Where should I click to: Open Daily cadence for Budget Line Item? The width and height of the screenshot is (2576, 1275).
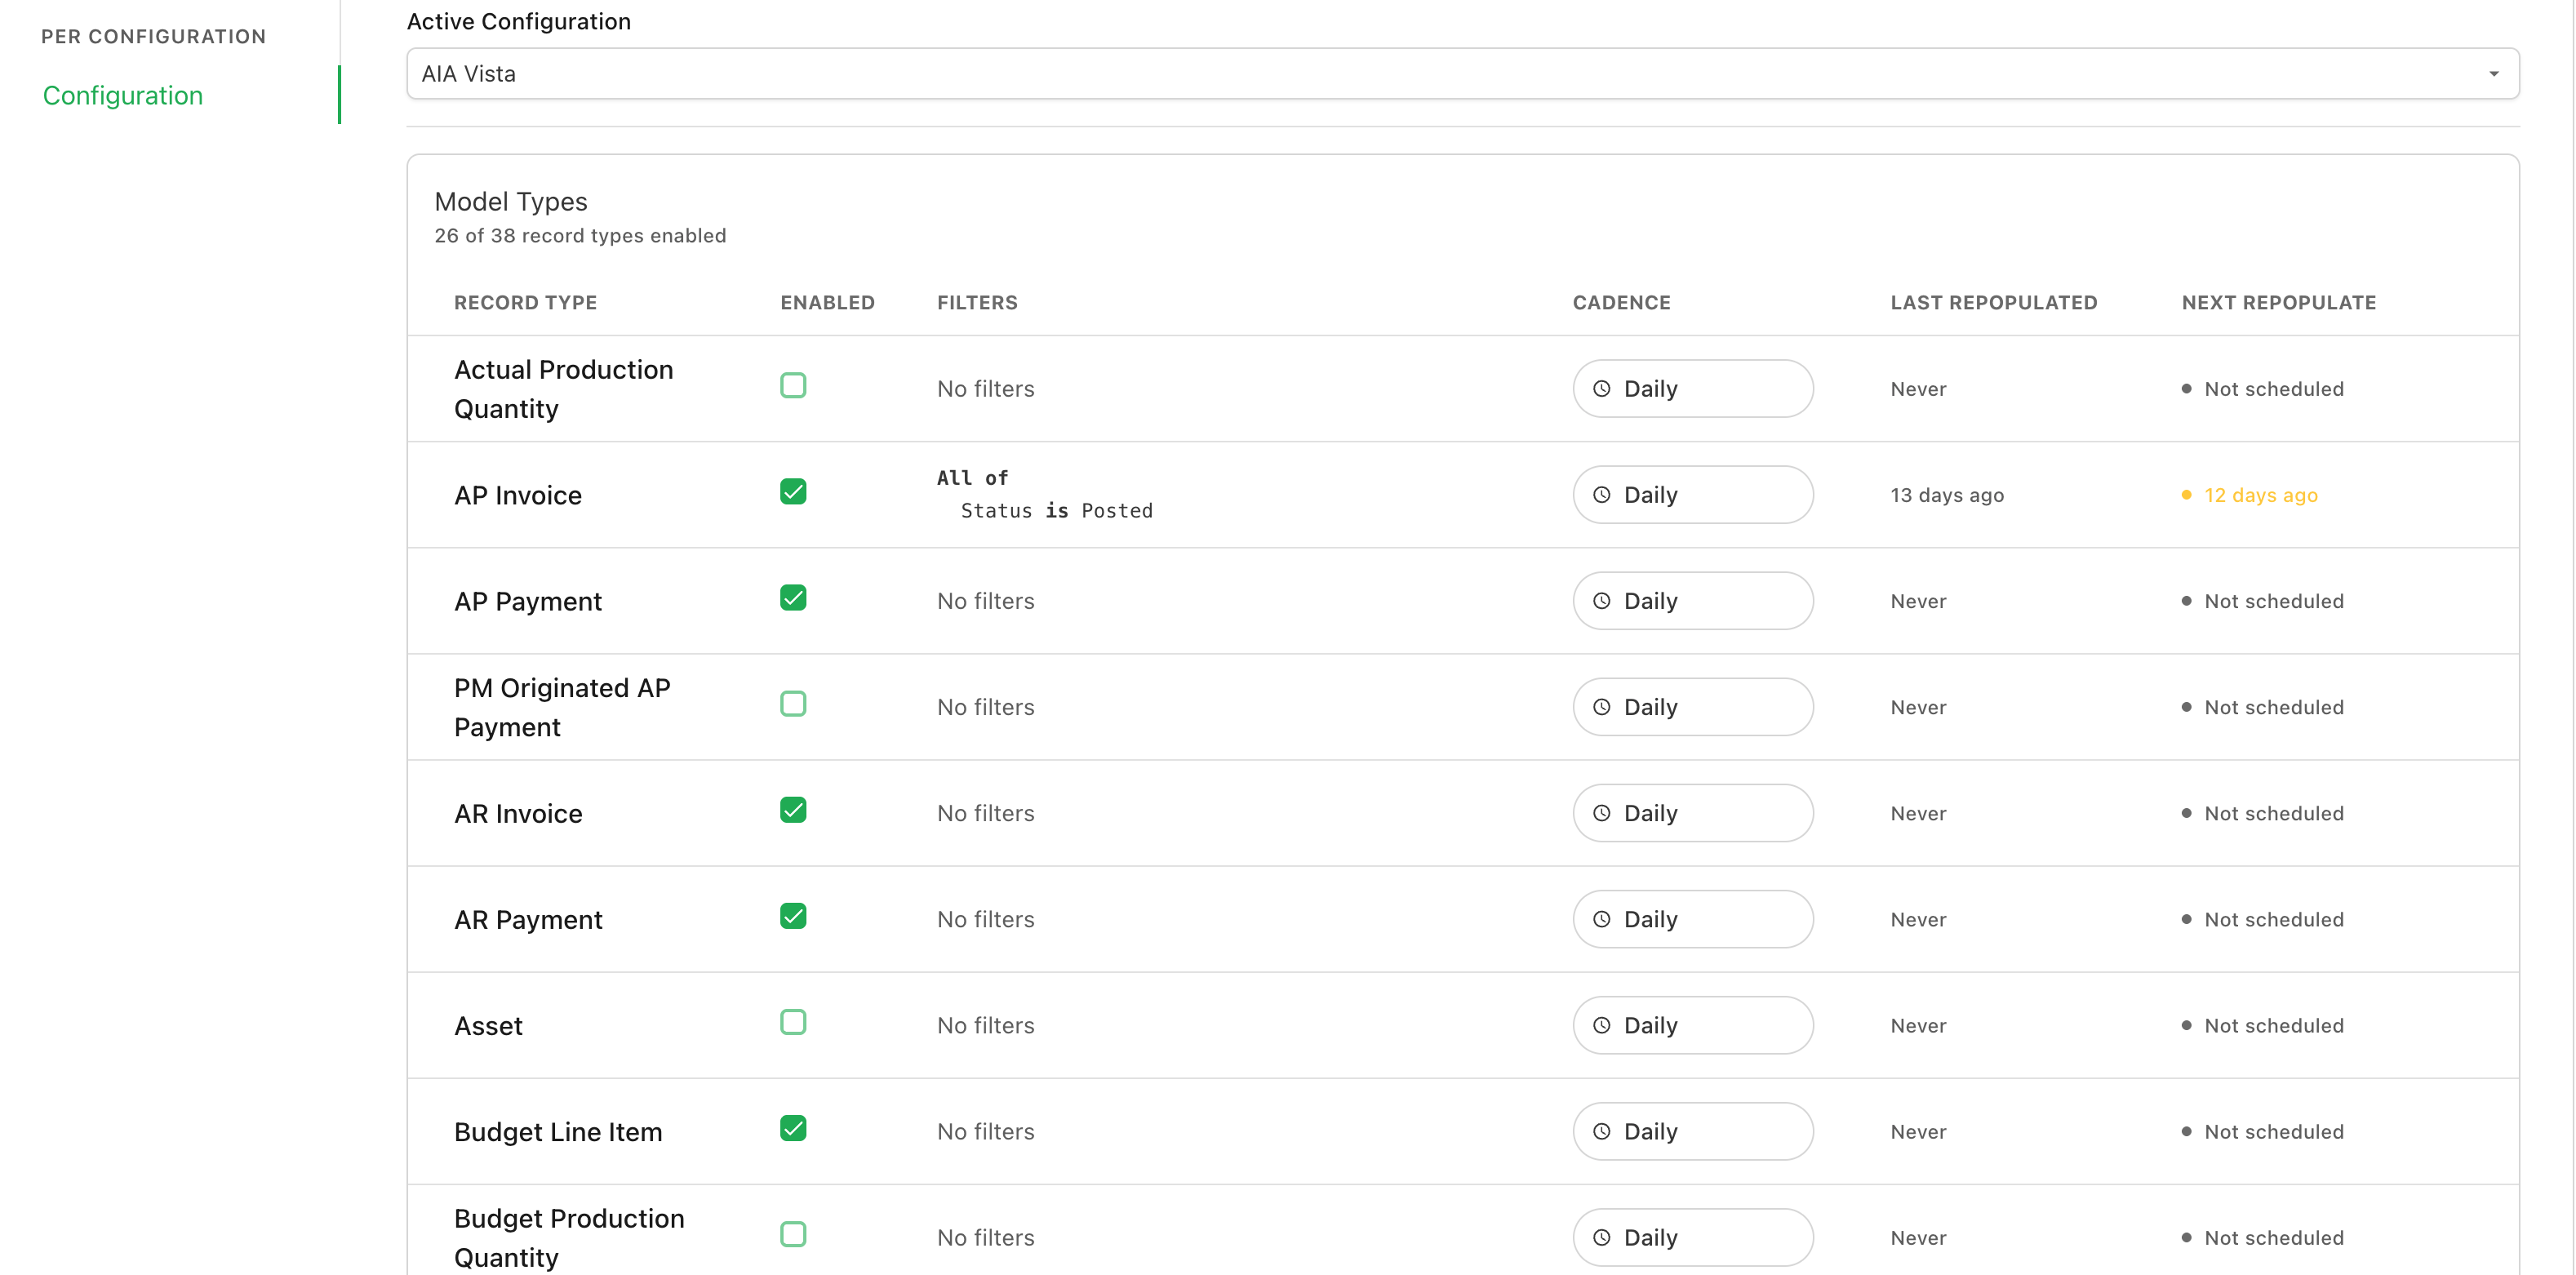tap(1692, 1131)
